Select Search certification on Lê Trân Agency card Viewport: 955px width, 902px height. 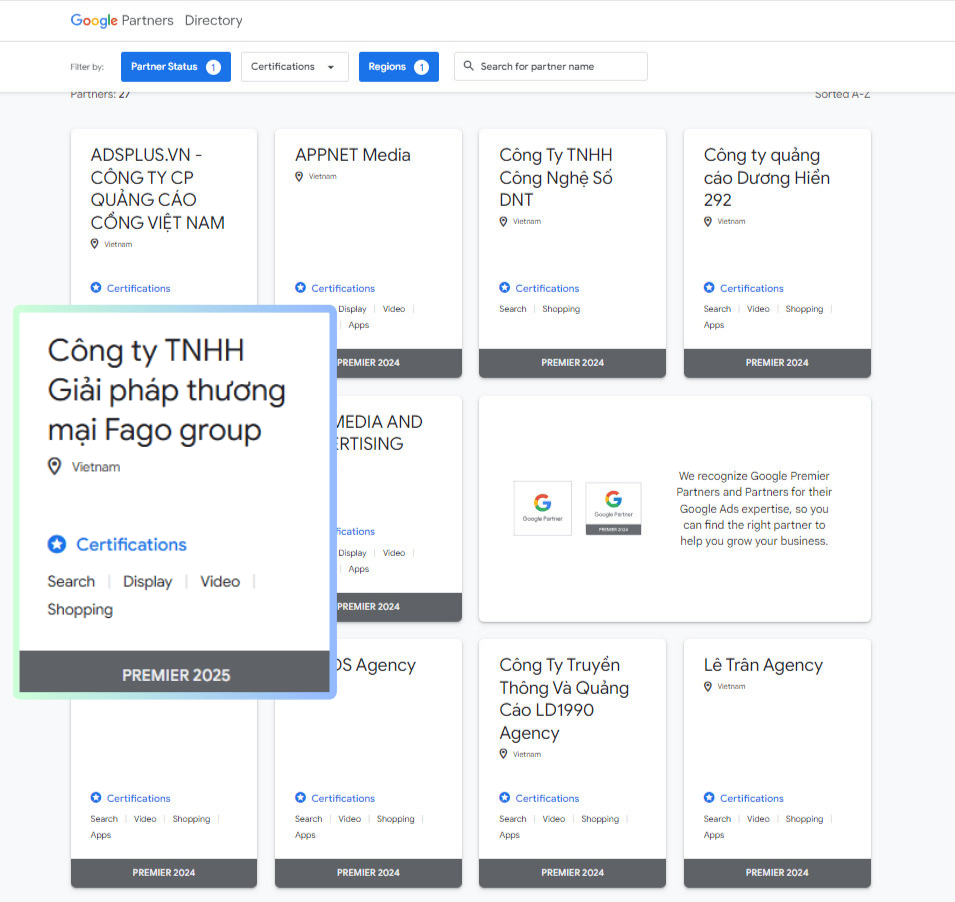[717, 819]
